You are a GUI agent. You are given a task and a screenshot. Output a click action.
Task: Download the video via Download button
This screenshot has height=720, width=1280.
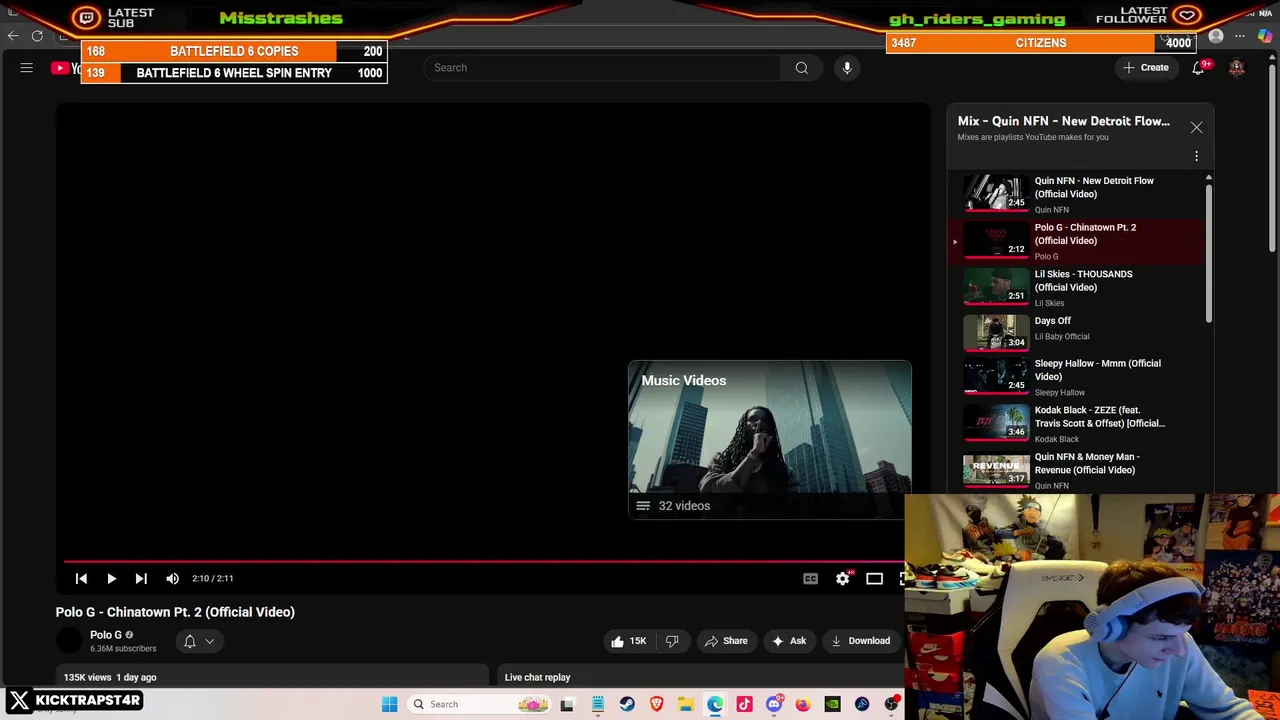point(860,641)
